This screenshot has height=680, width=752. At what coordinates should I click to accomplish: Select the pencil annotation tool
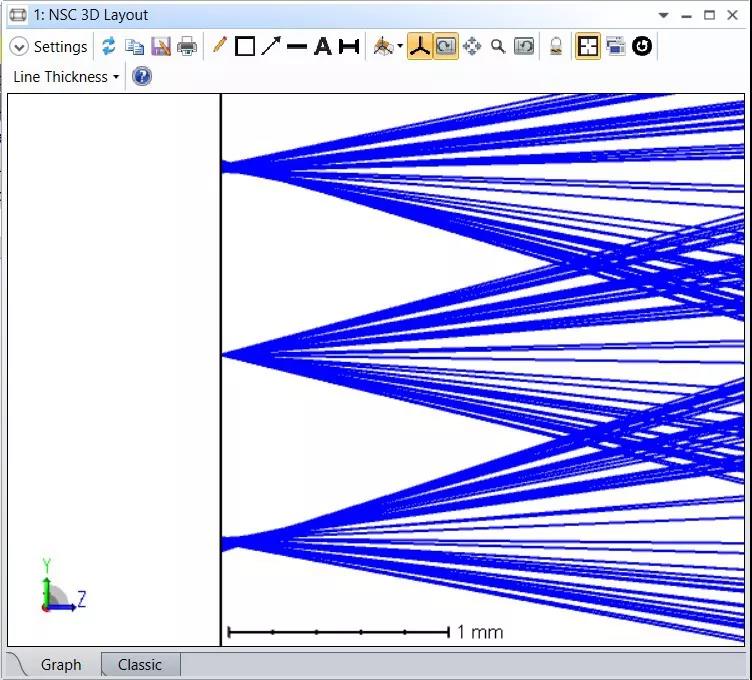tap(219, 47)
